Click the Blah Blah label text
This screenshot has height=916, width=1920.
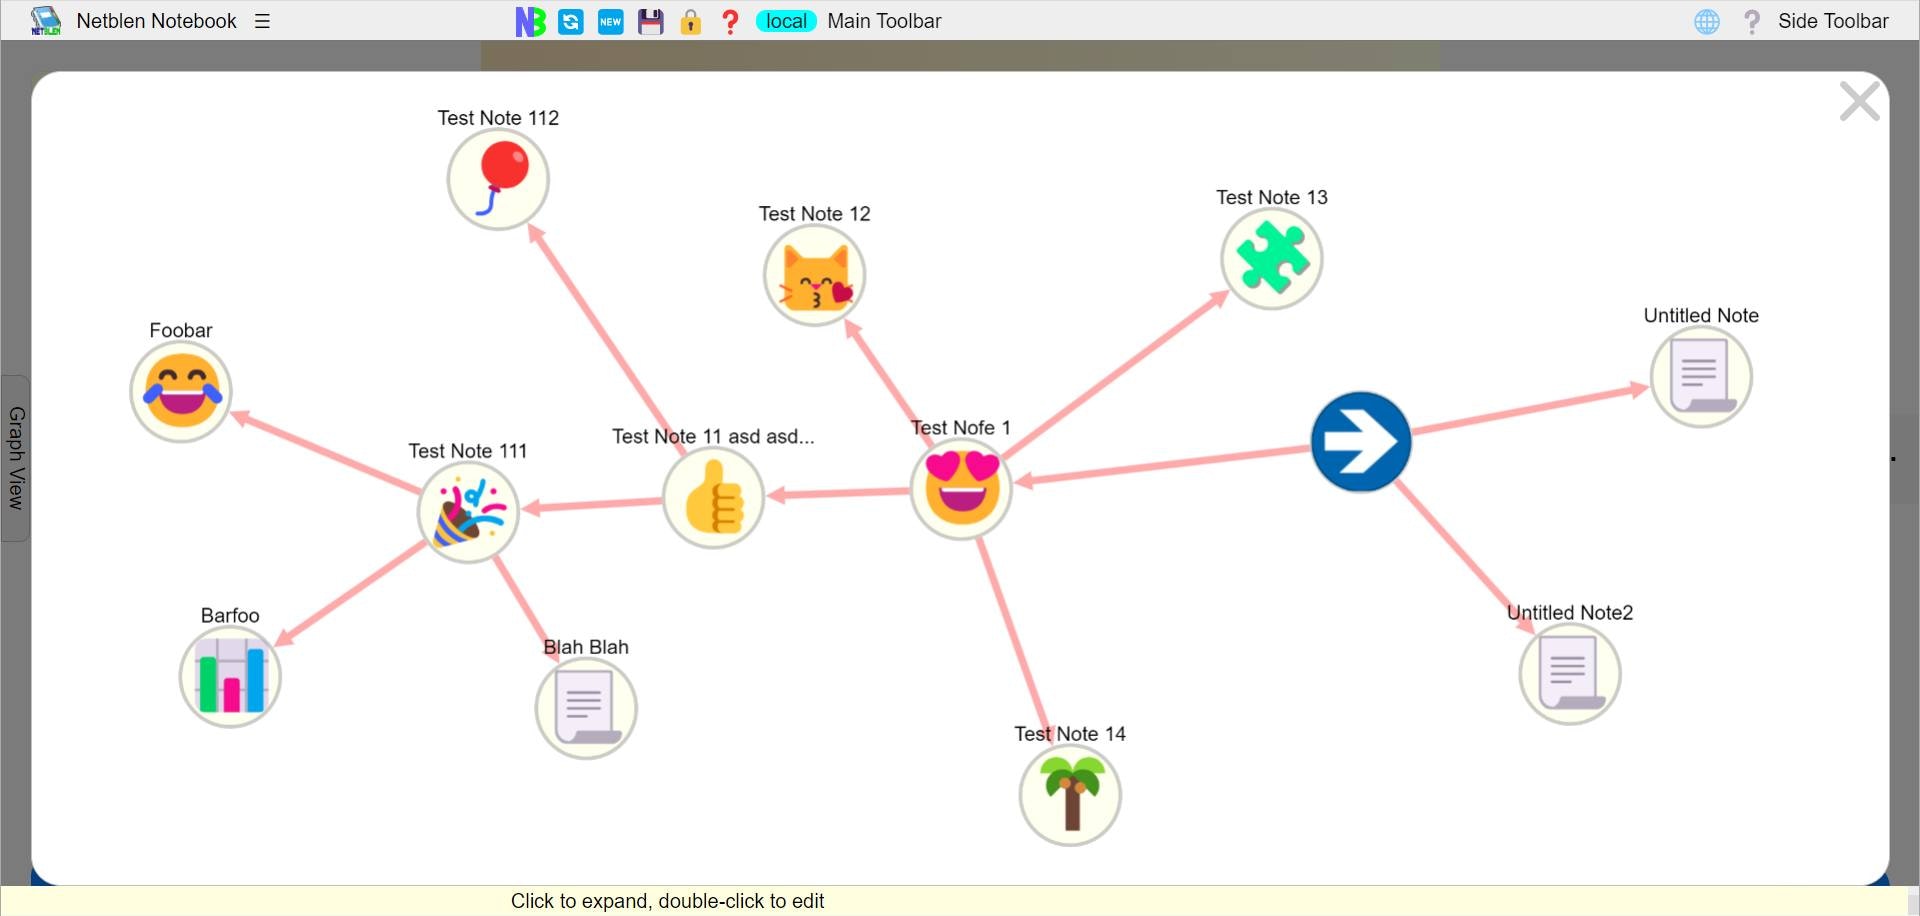pos(586,647)
